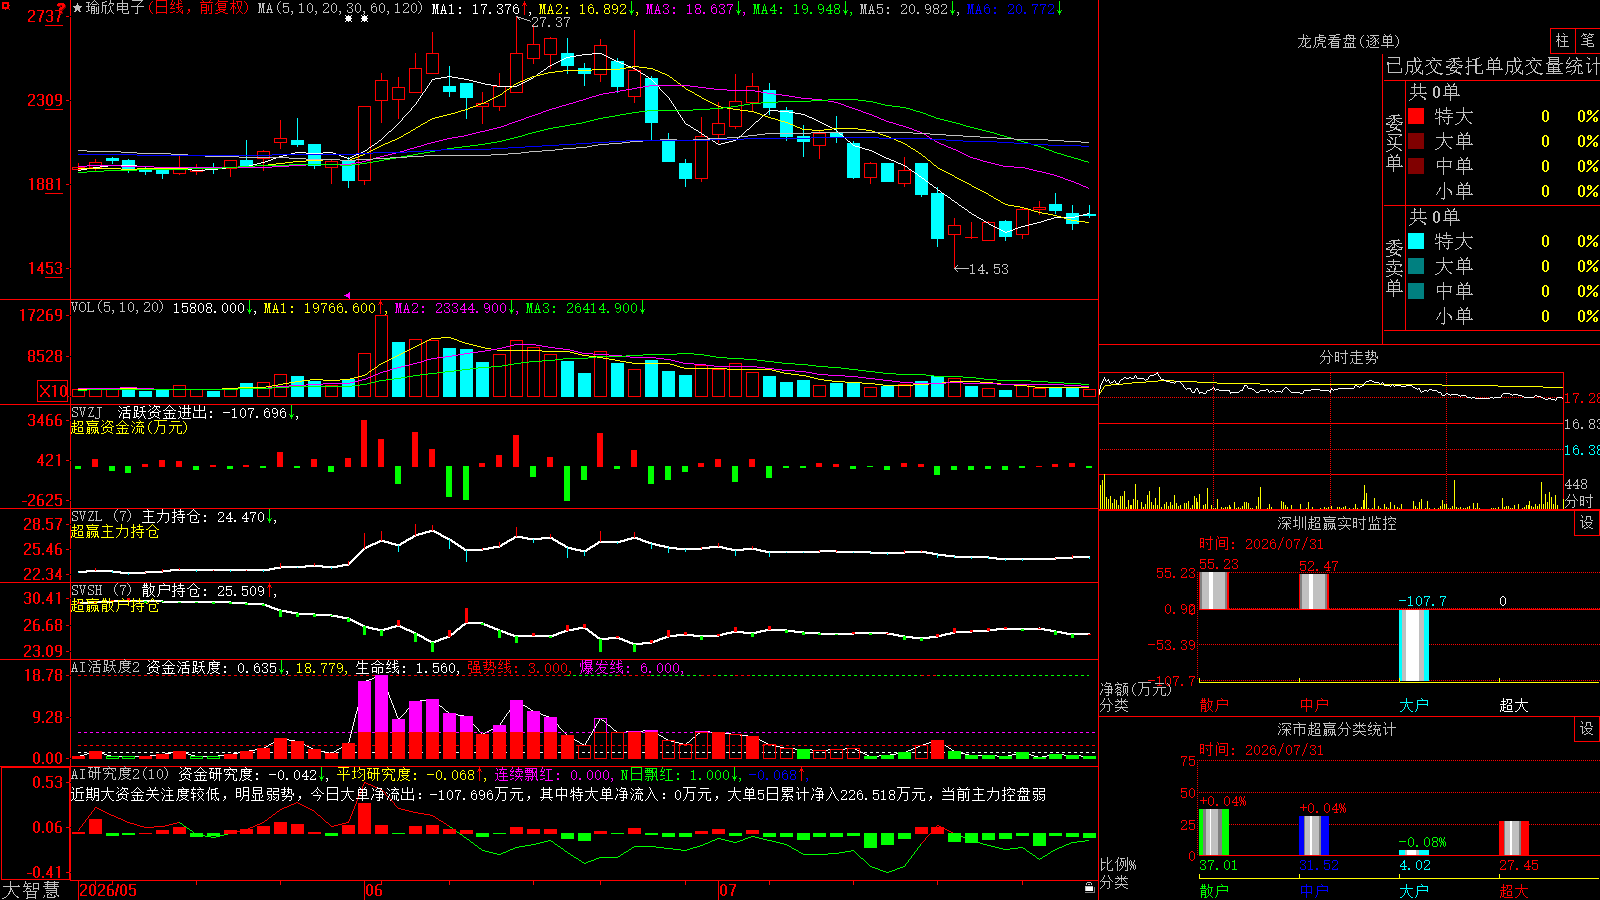Click the 瑞欣电子 stock name title
The width and height of the screenshot is (1600, 900).
click(x=115, y=8)
